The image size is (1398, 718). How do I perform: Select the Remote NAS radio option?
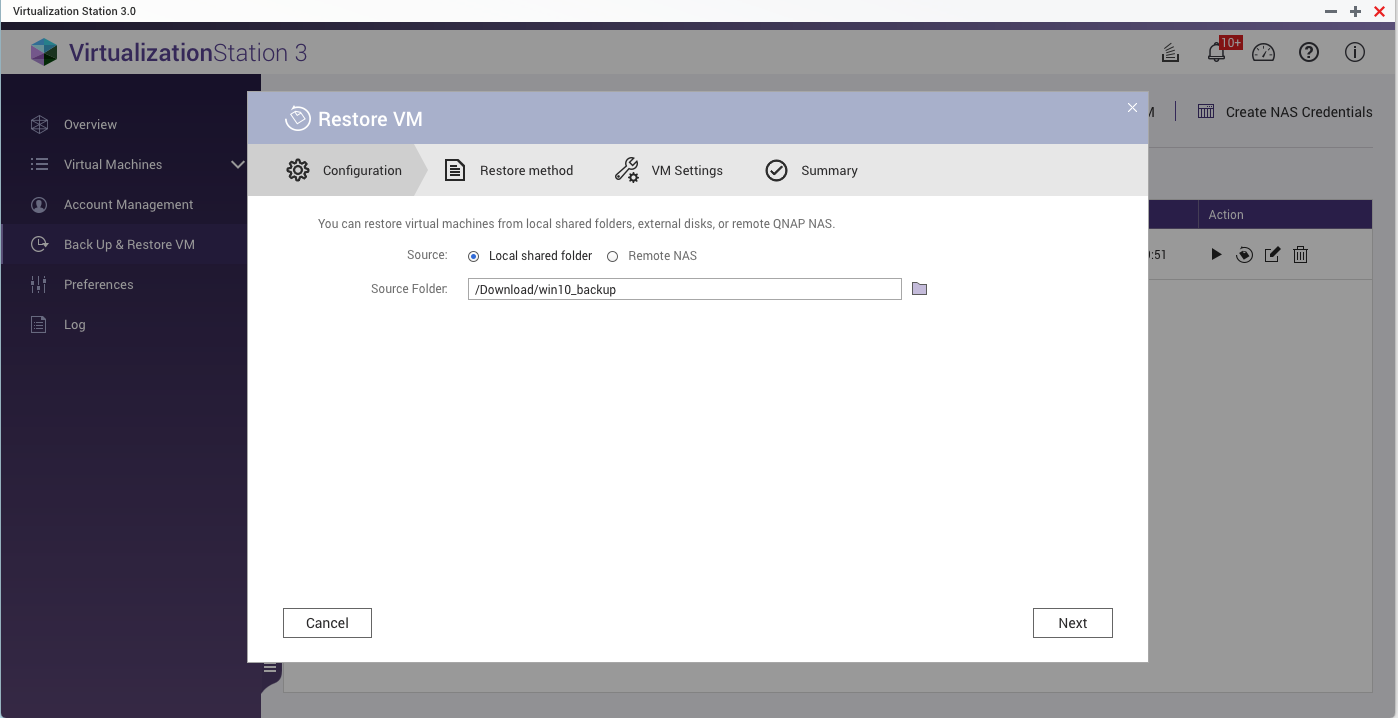pos(613,256)
